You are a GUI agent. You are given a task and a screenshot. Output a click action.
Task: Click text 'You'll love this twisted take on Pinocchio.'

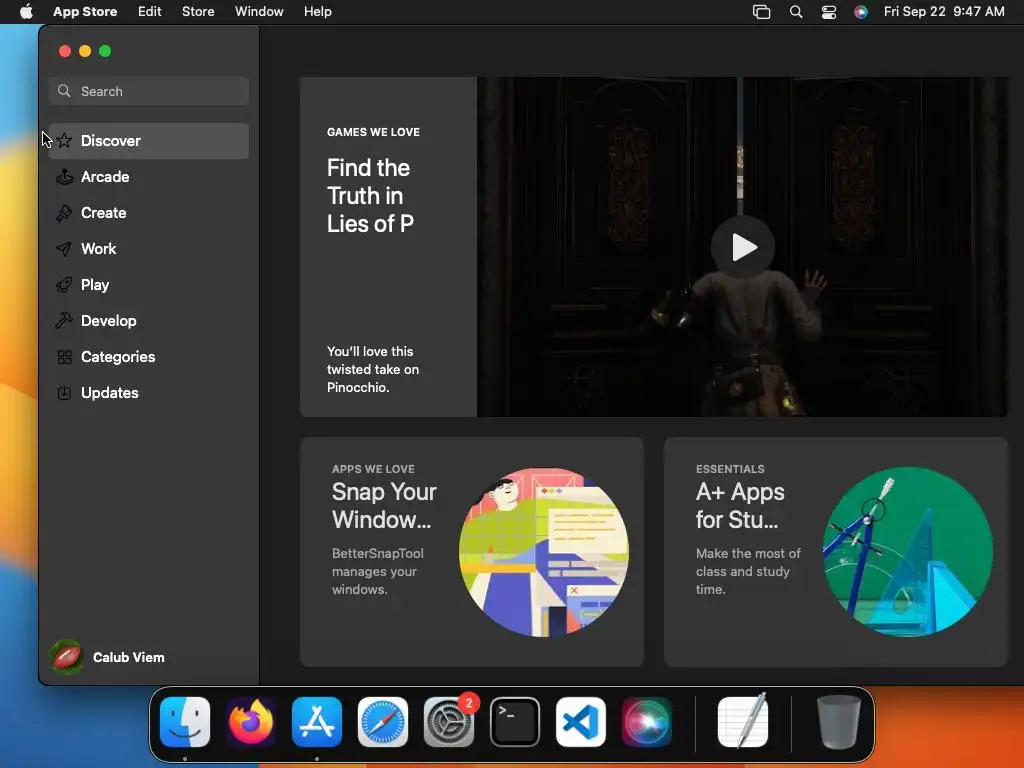373,369
